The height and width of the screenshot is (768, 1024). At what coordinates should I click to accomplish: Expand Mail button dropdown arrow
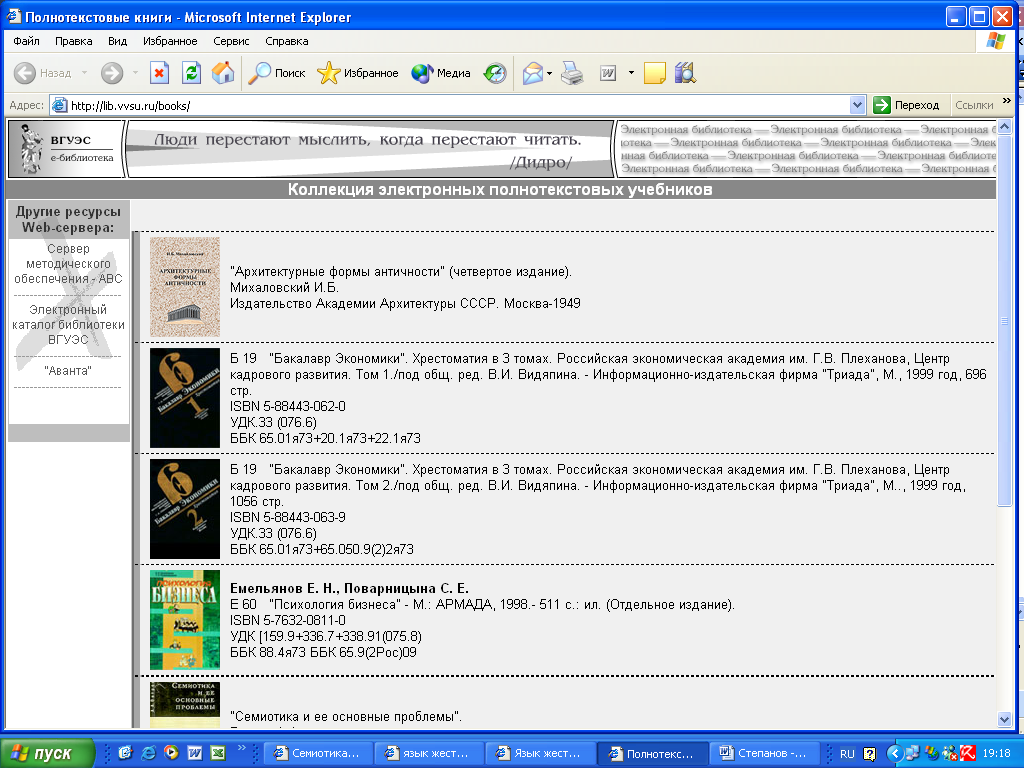[549, 73]
